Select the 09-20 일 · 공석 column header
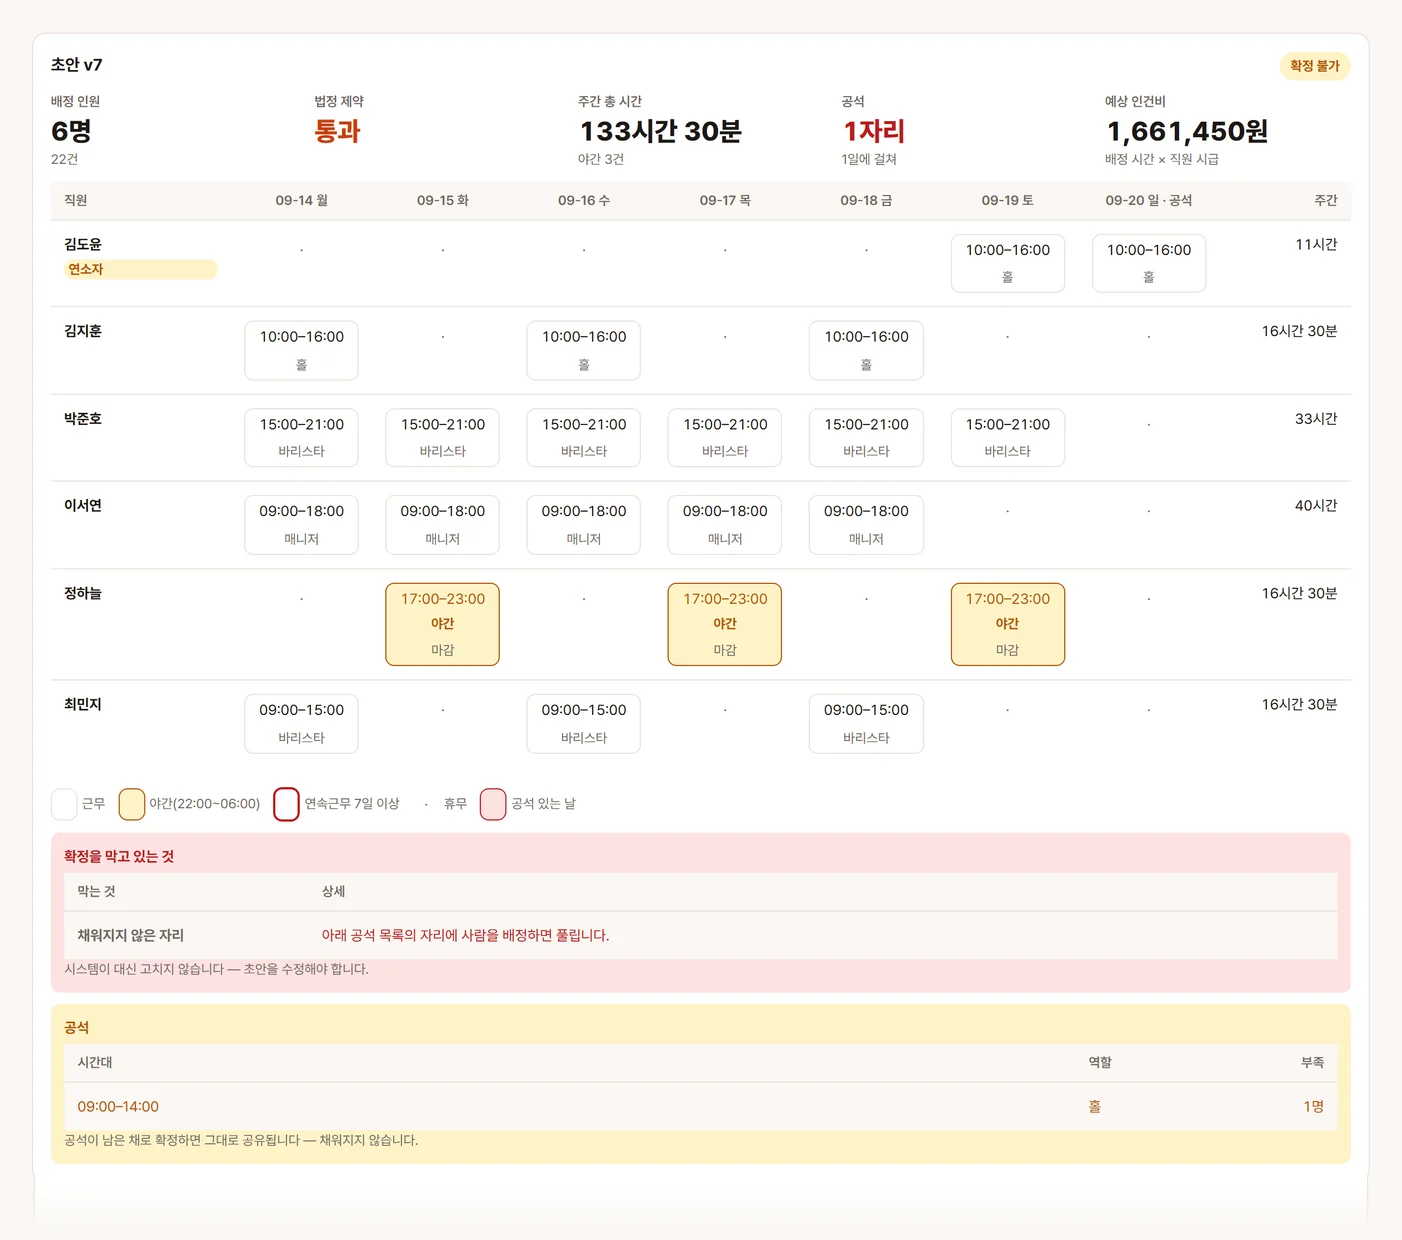This screenshot has width=1402, height=1240. pyautogui.click(x=1148, y=200)
